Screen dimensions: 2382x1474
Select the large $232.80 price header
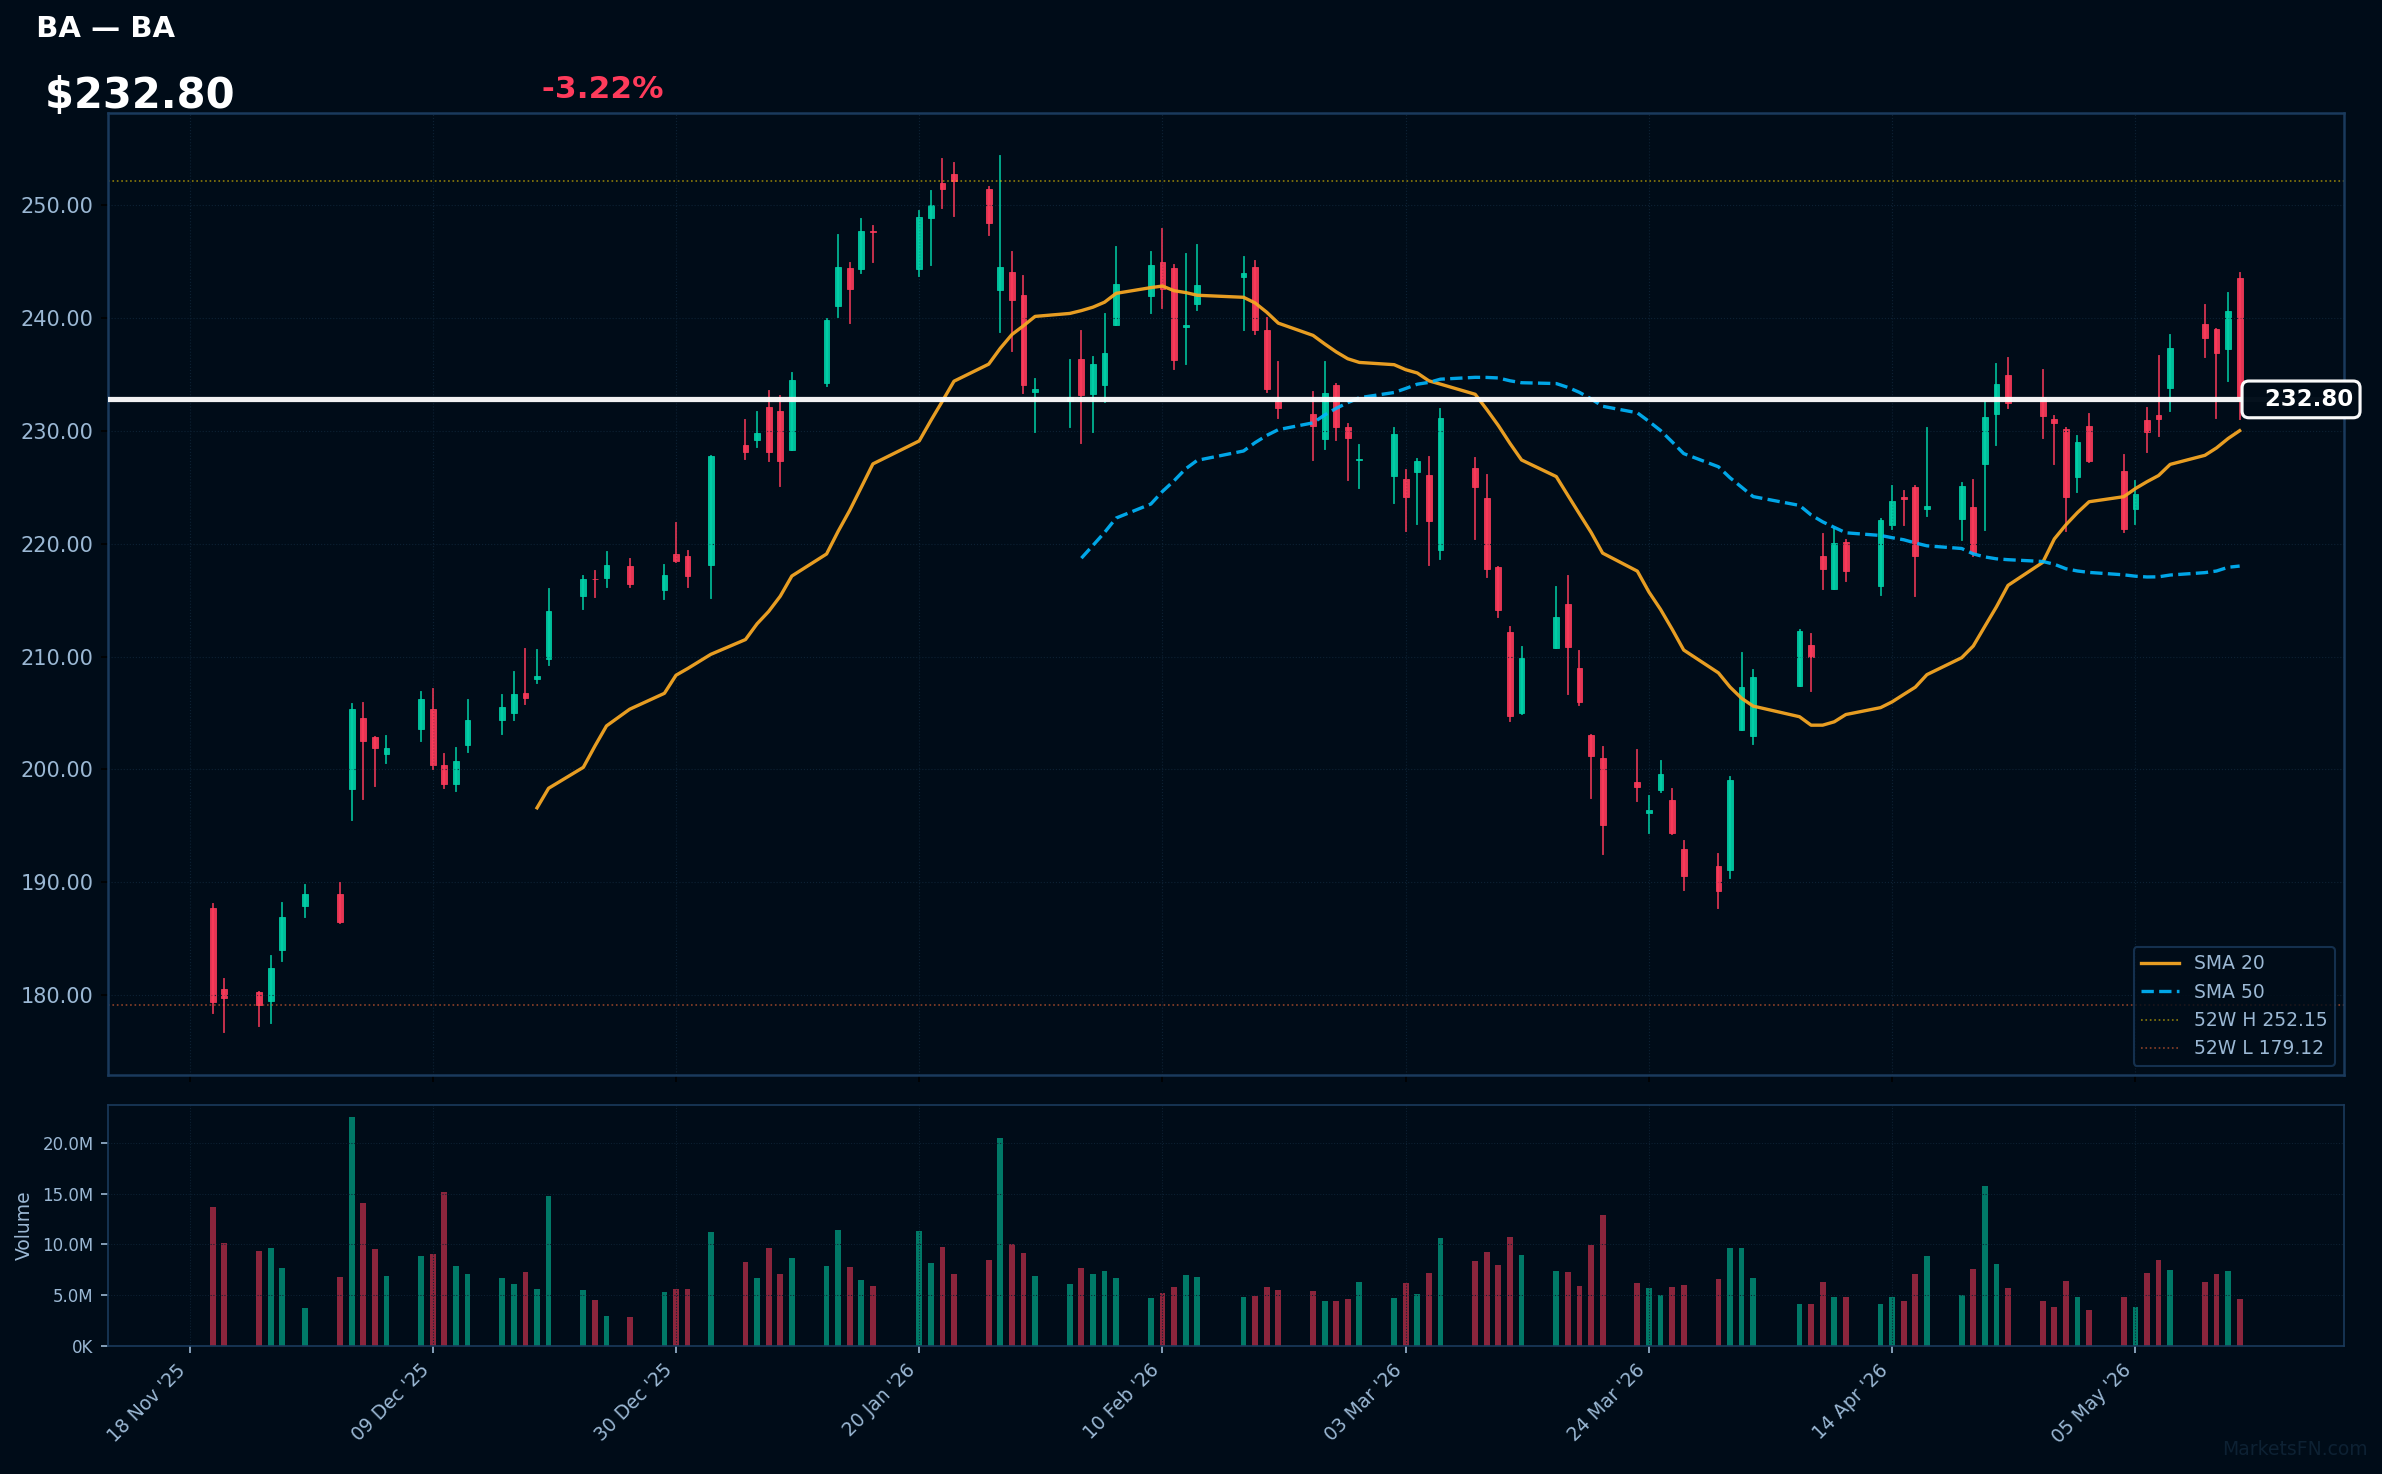pyautogui.click(x=140, y=94)
